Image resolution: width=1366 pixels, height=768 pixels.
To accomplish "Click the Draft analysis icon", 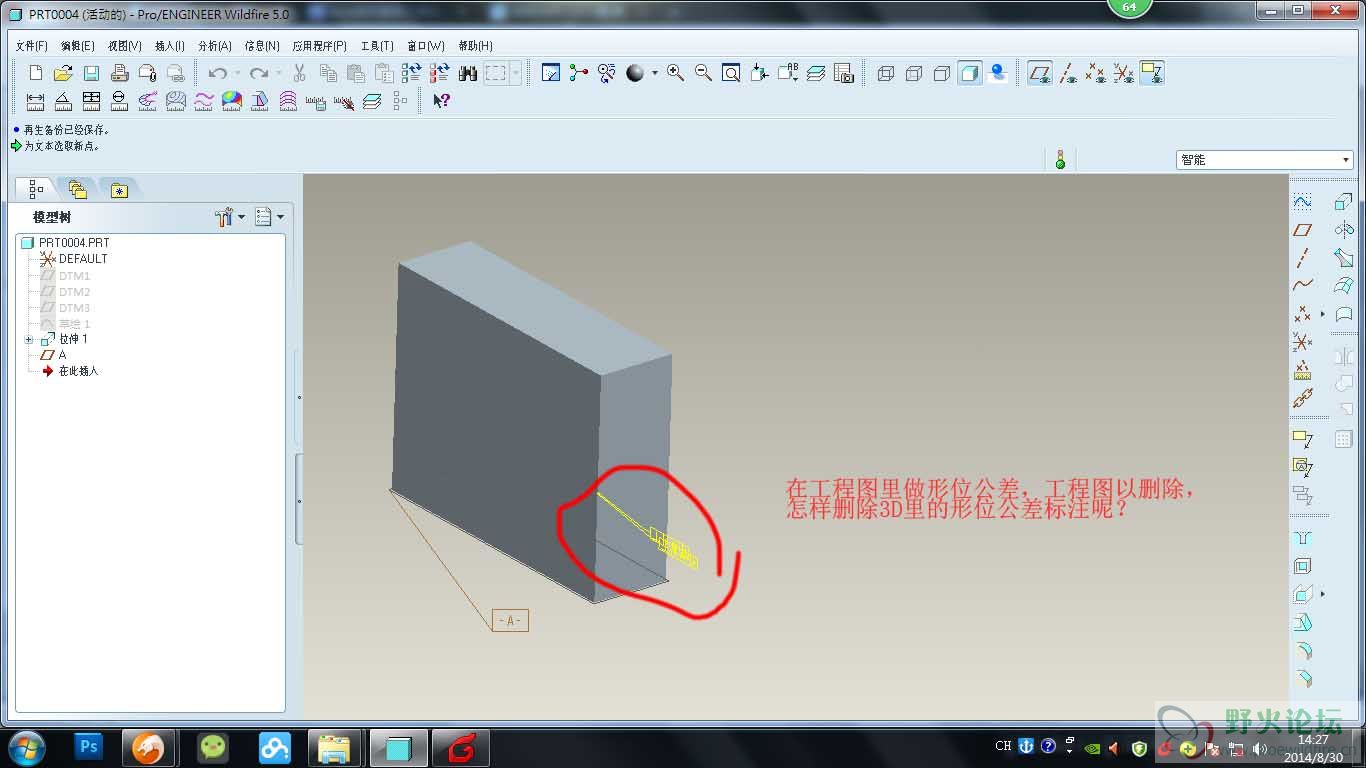I will (259, 101).
